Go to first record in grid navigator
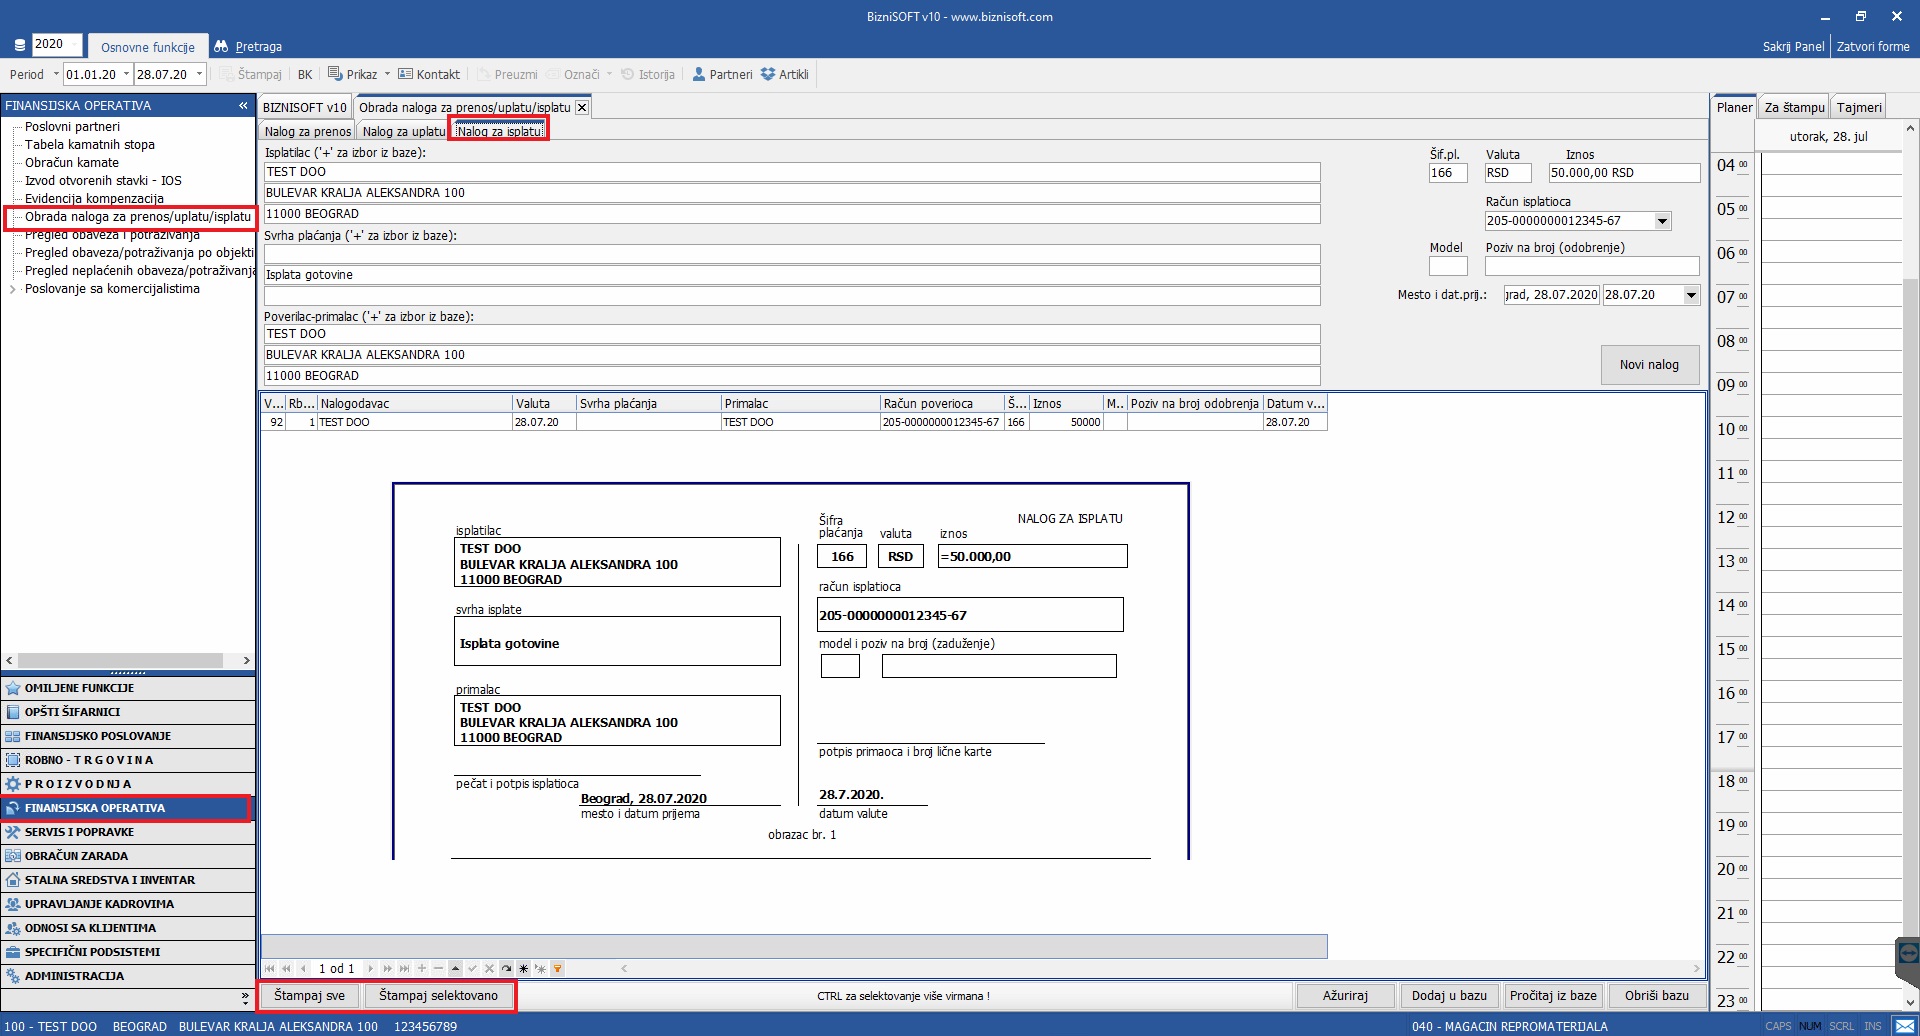The width and height of the screenshot is (1920, 1036). pyautogui.click(x=270, y=968)
